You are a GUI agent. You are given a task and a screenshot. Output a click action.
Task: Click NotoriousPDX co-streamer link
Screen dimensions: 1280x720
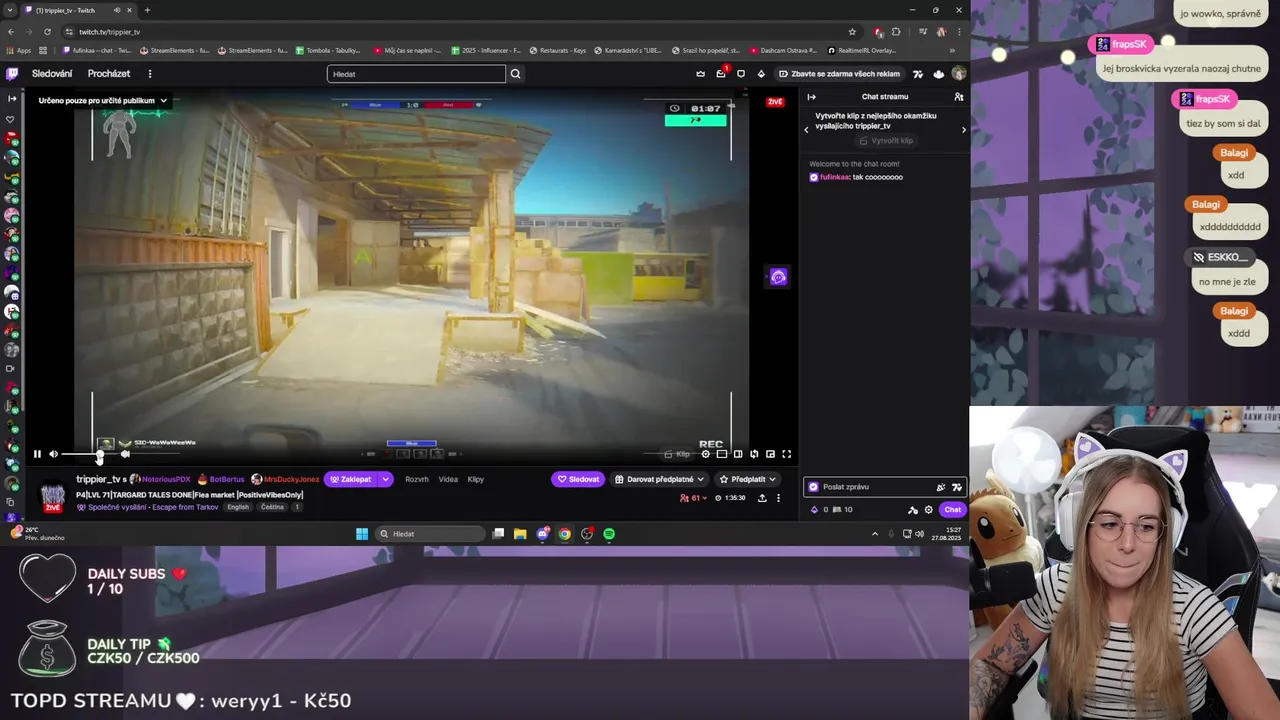point(166,479)
